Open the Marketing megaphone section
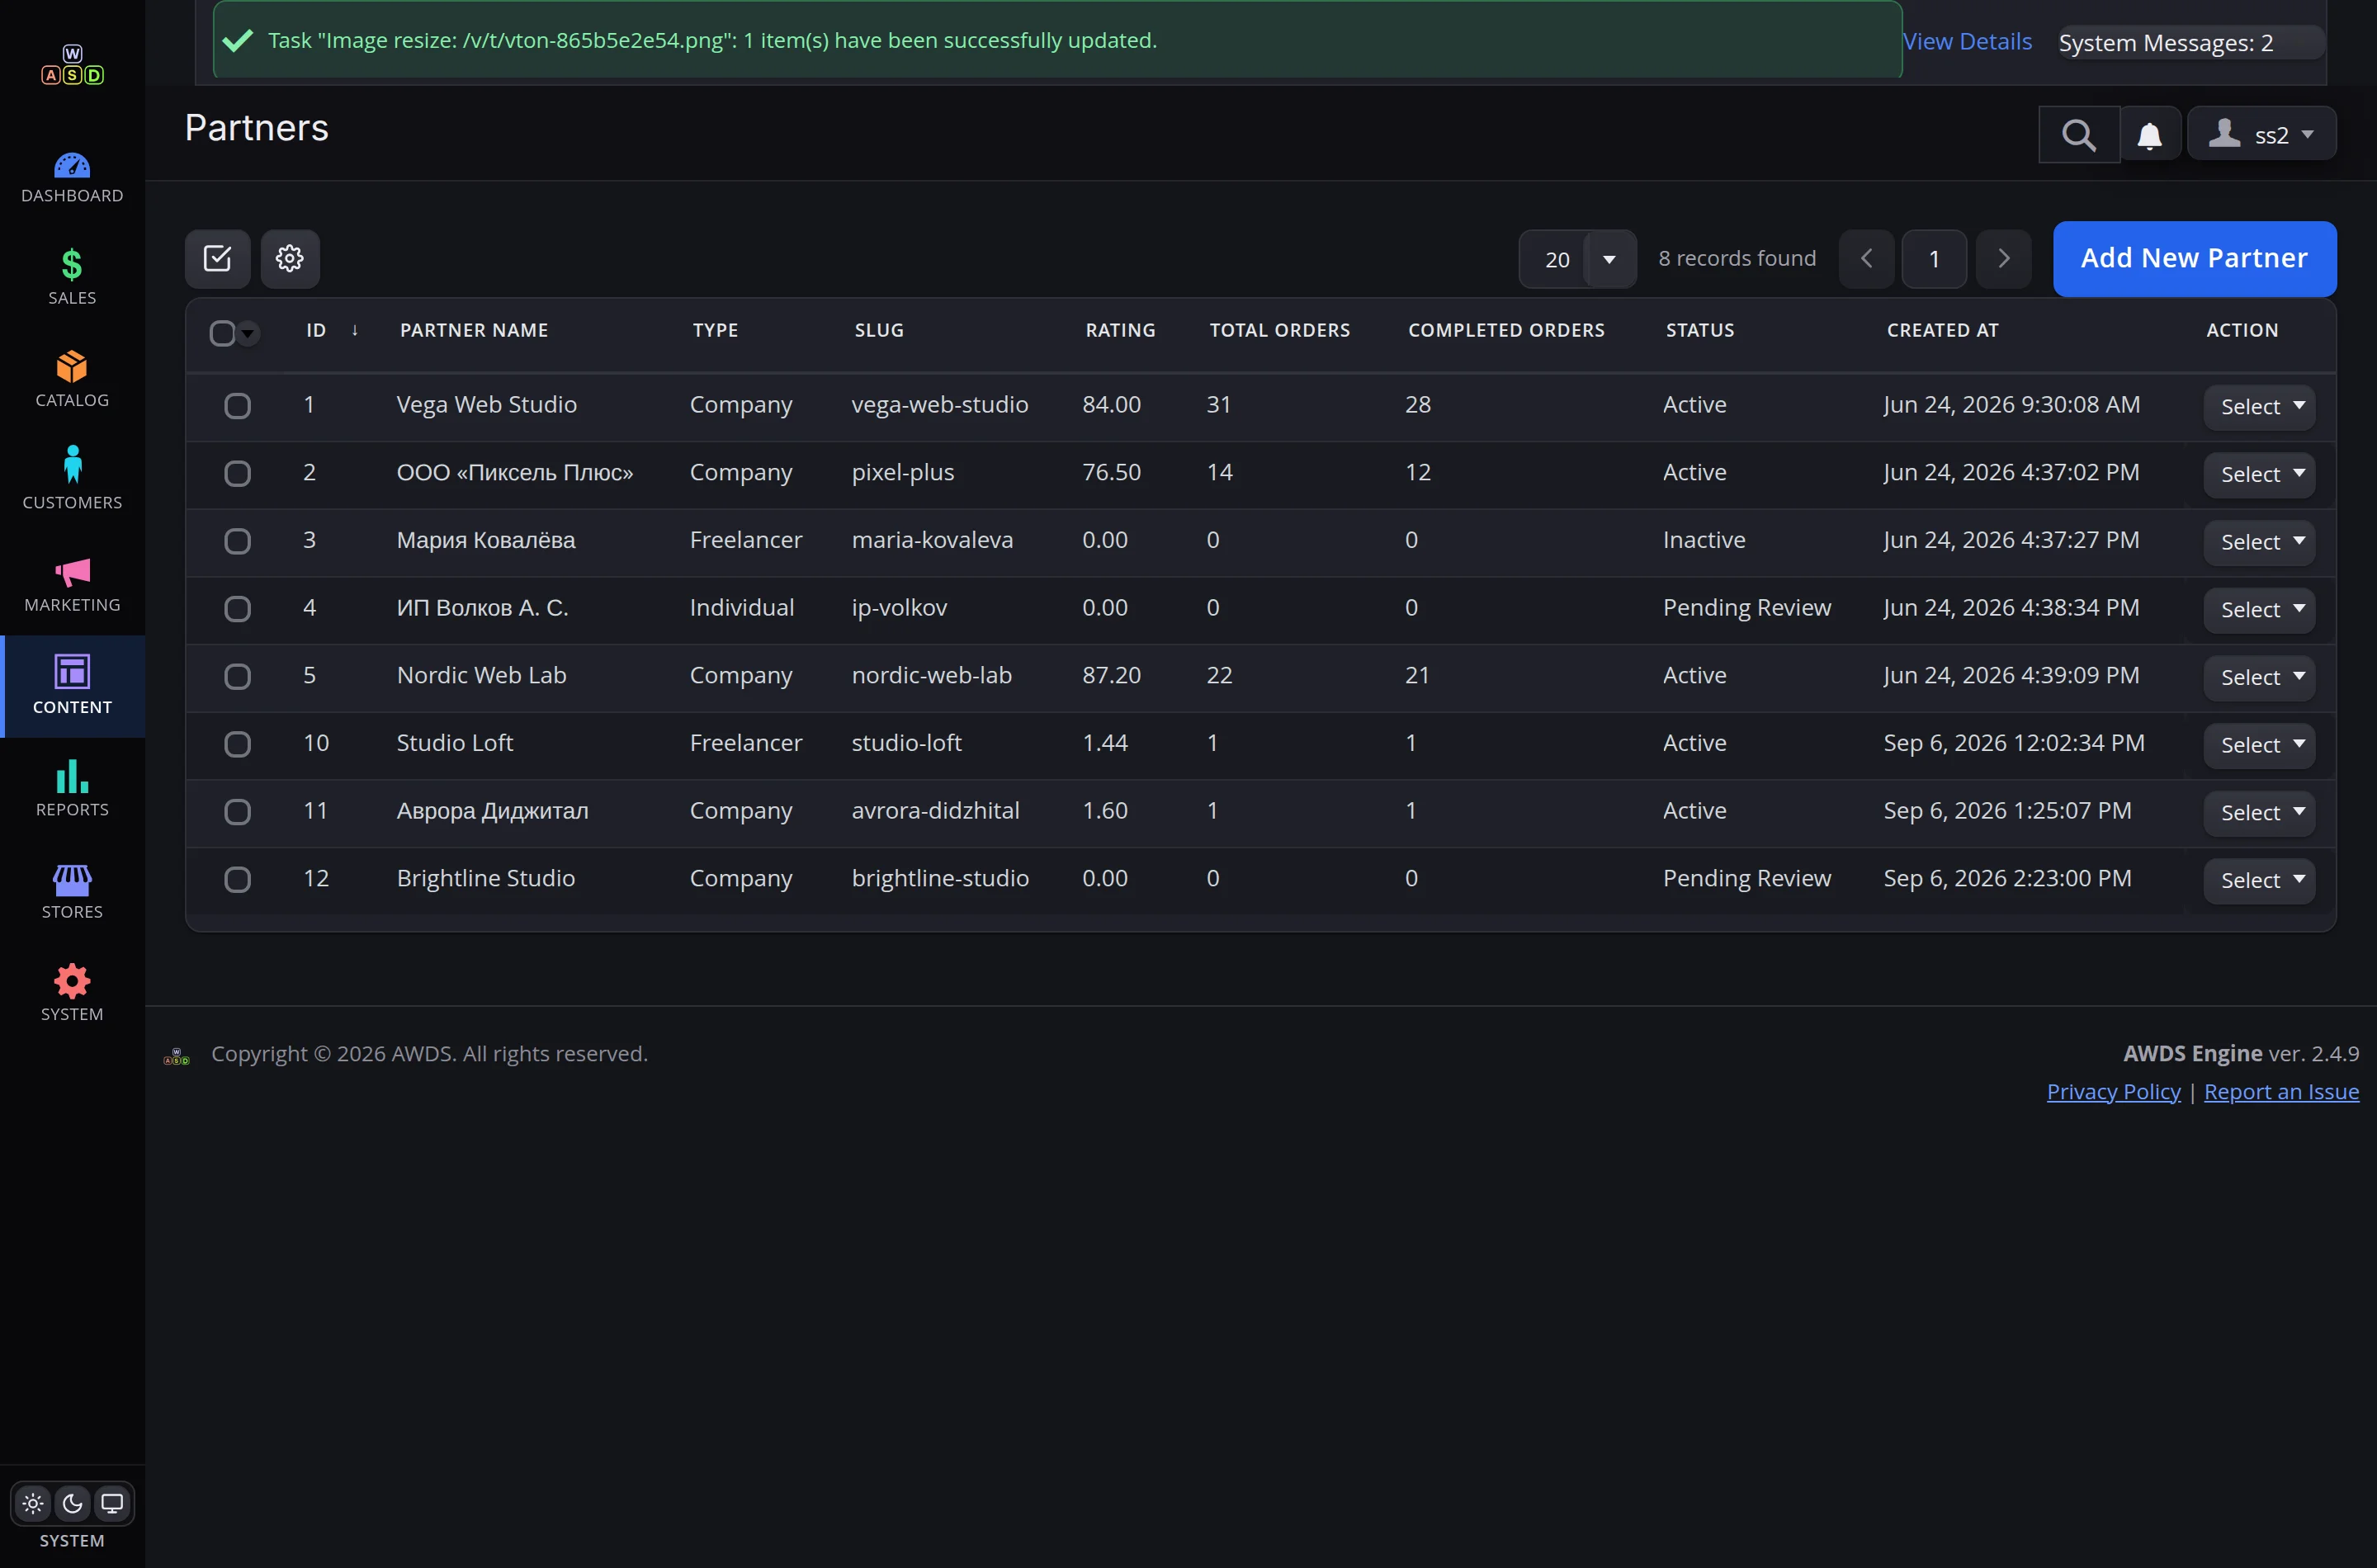The width and height of the screenshot is (2377, 1568). (72, 586)
